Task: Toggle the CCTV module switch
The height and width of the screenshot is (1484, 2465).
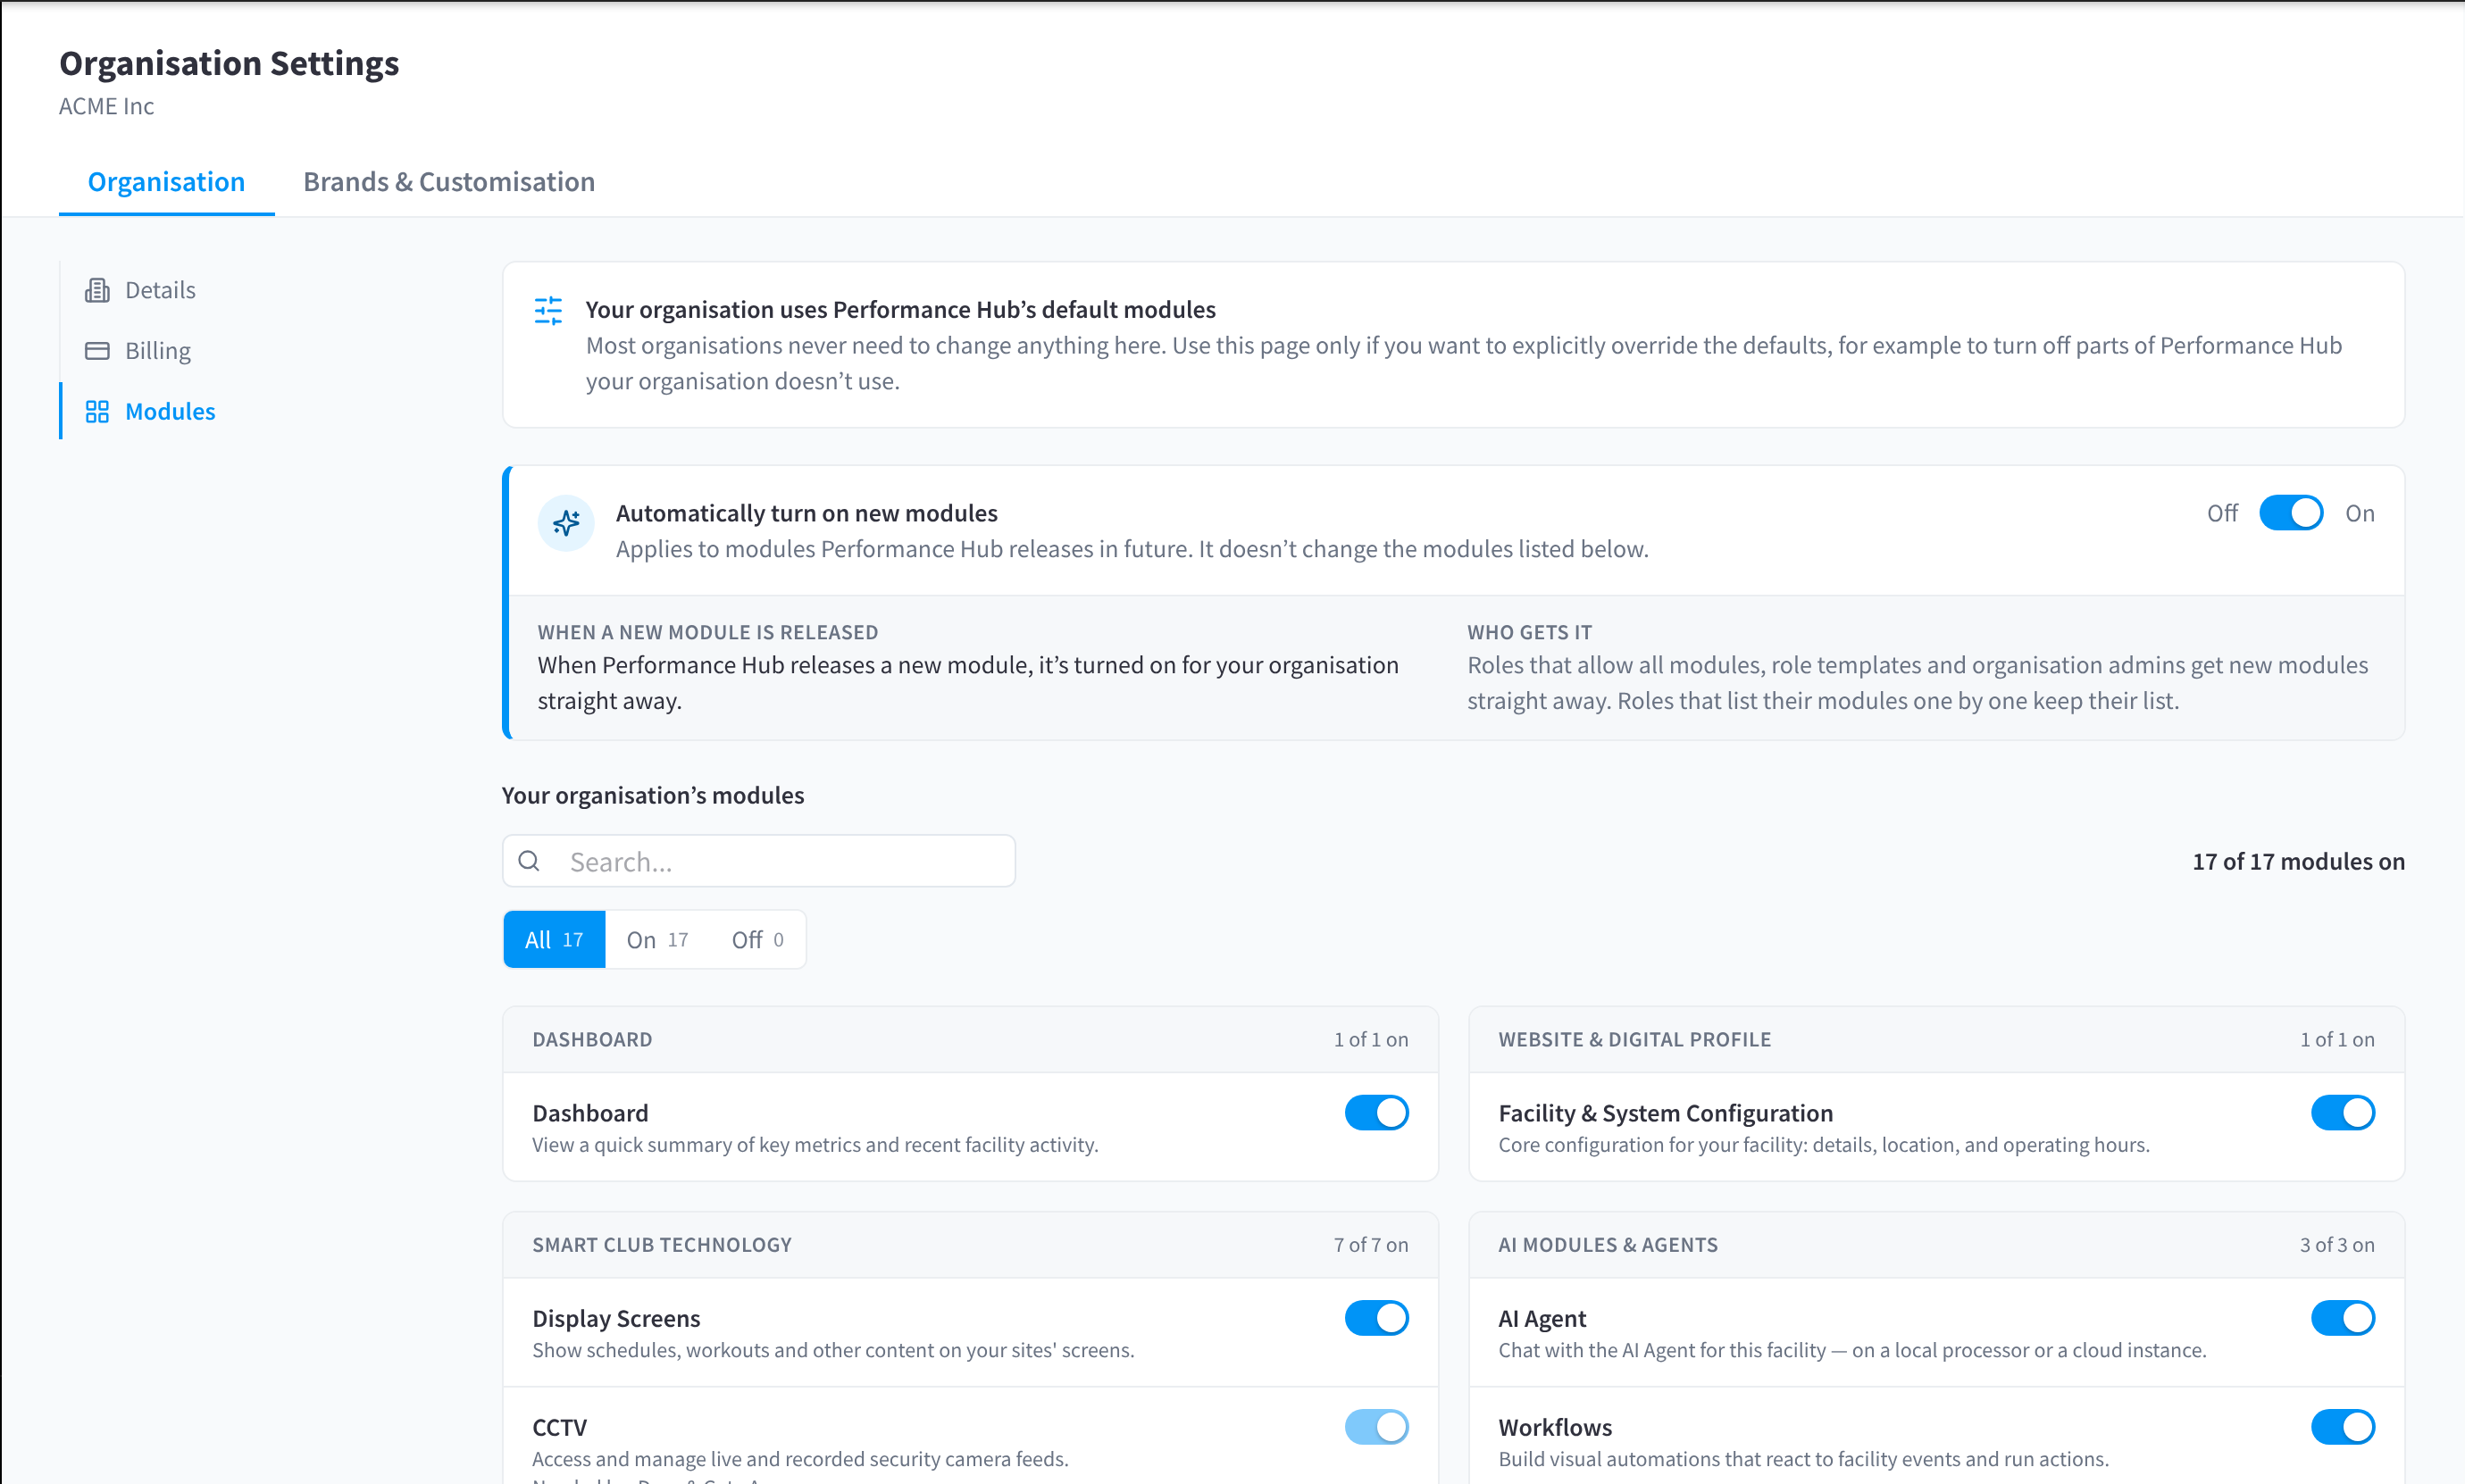Action: pyautogui.click(x=1376, y=1426)
